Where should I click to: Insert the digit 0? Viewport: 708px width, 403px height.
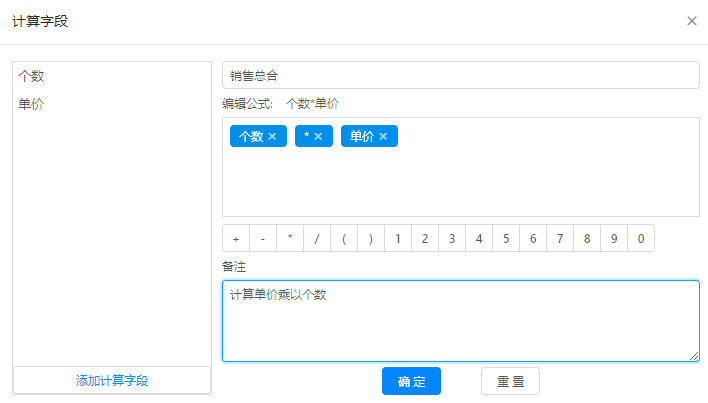point(641,239)
